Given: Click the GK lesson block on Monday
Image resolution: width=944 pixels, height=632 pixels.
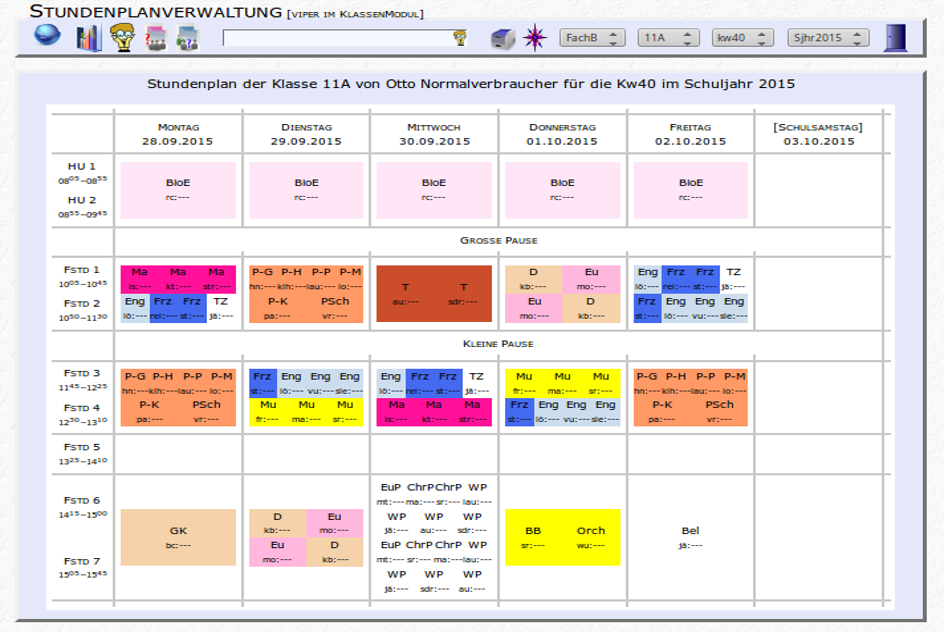Looking at the screenshot, I should pyautogui.click(x=178, y=538).
